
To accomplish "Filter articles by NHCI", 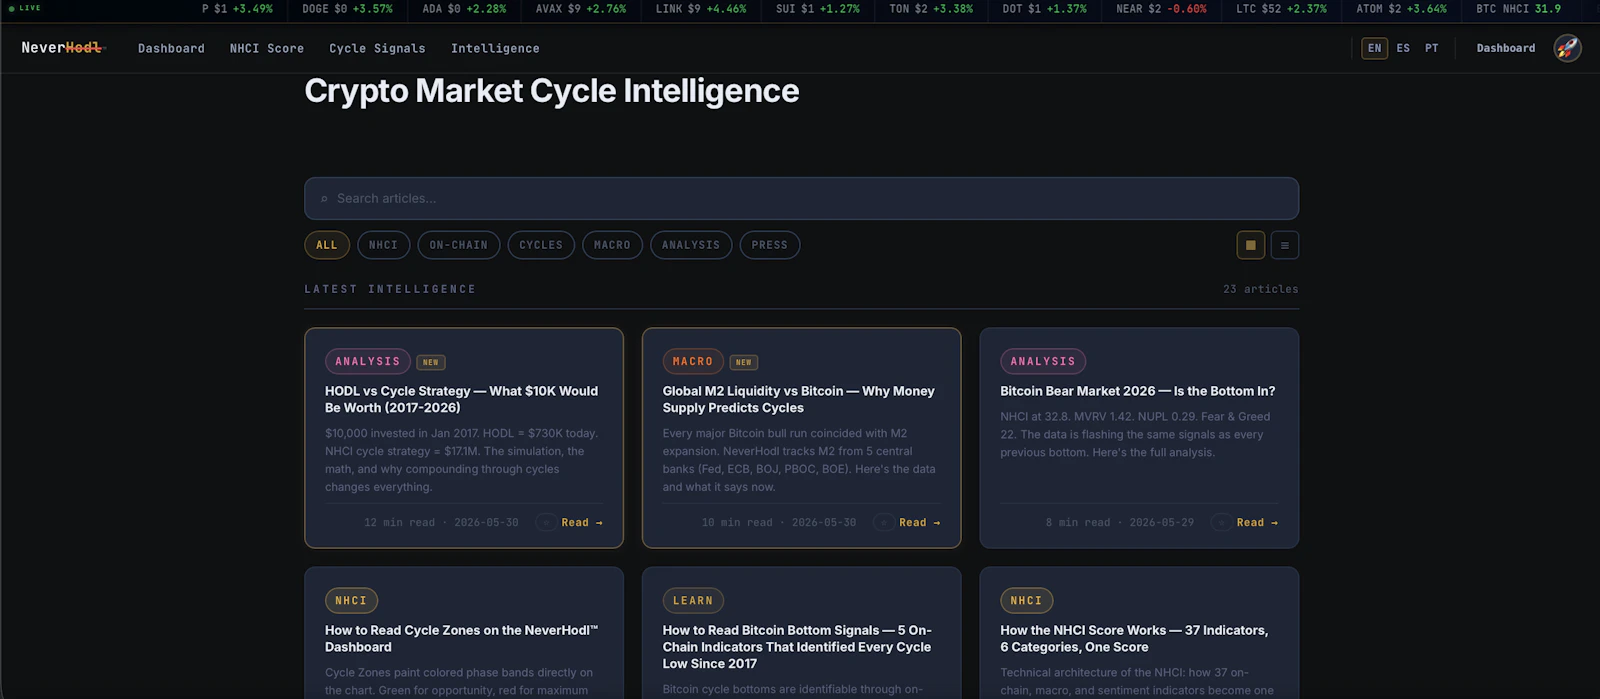I will point(383,245).
